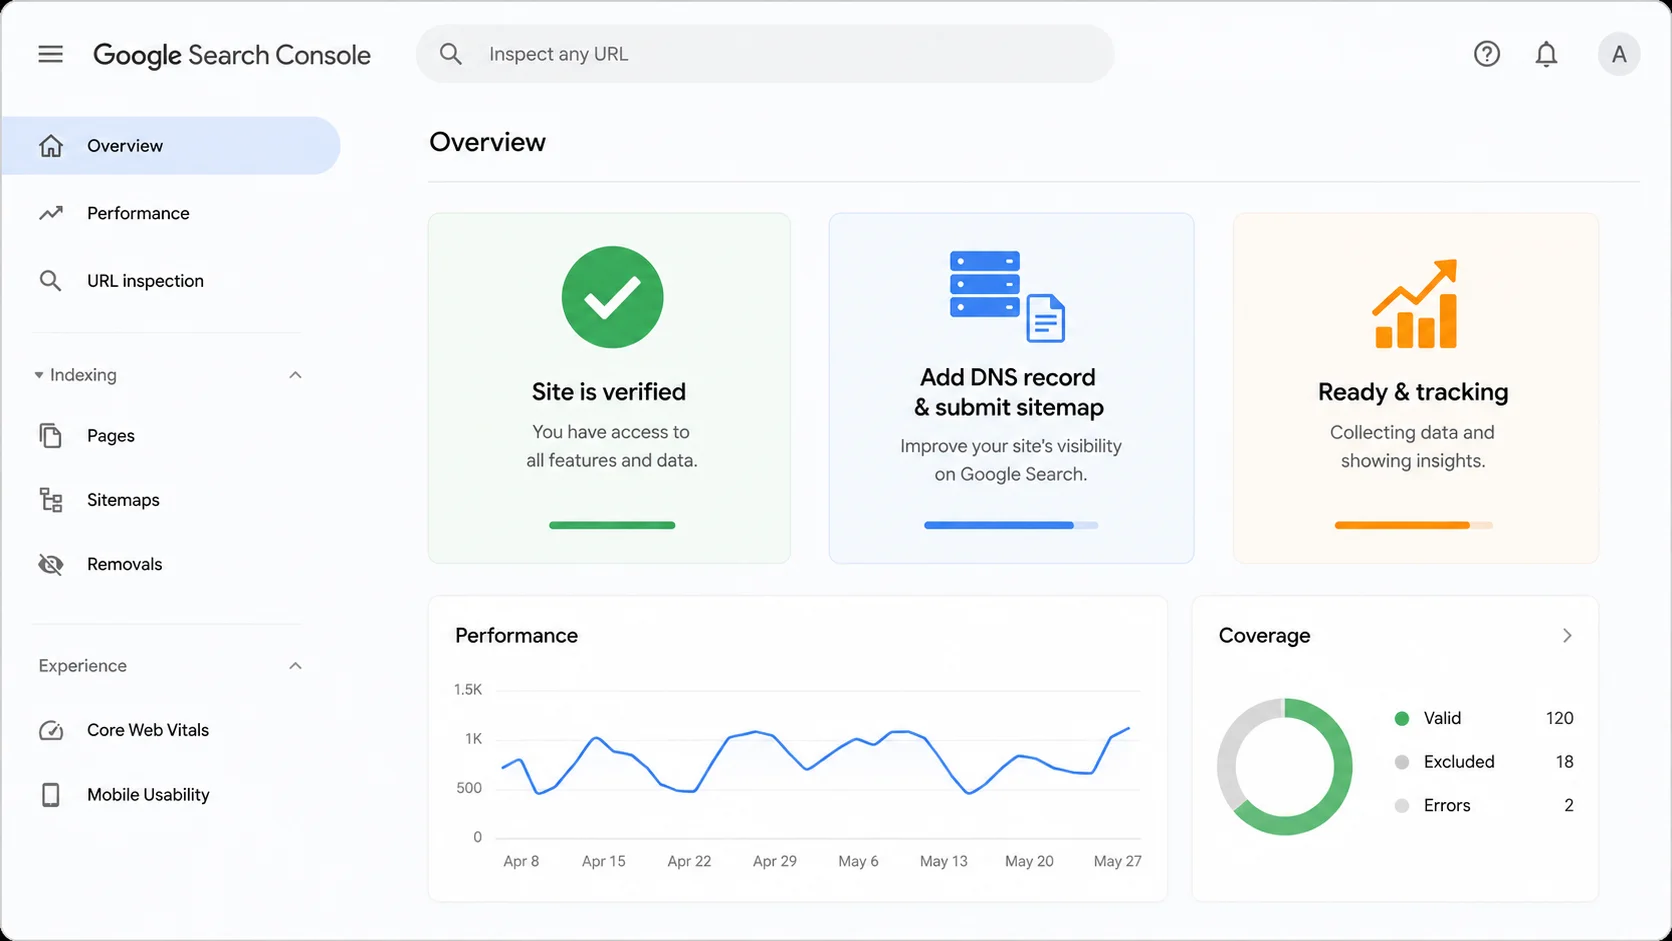This screenshot has height=941, width=1672.
Task: Click the blue DNS progress bar
Action: 1011,525
